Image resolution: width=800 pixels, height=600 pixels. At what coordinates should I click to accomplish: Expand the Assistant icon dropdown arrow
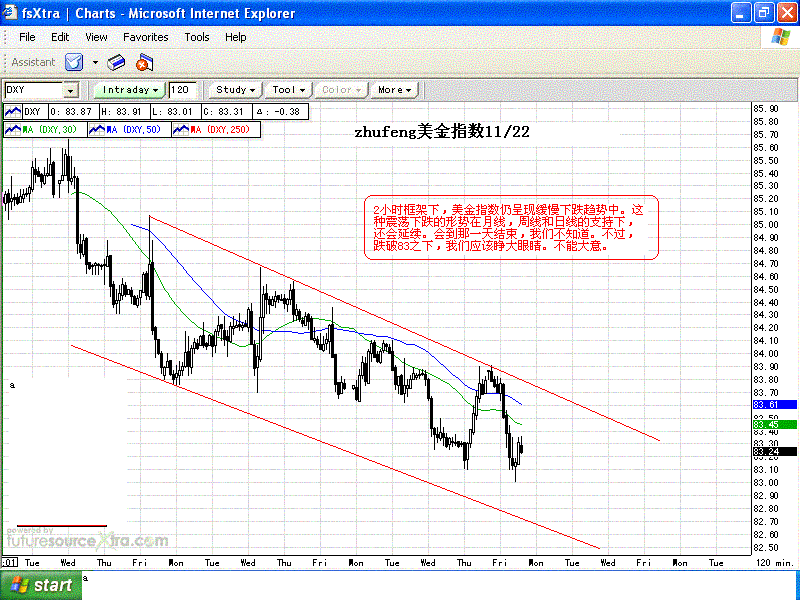(95, 63)
